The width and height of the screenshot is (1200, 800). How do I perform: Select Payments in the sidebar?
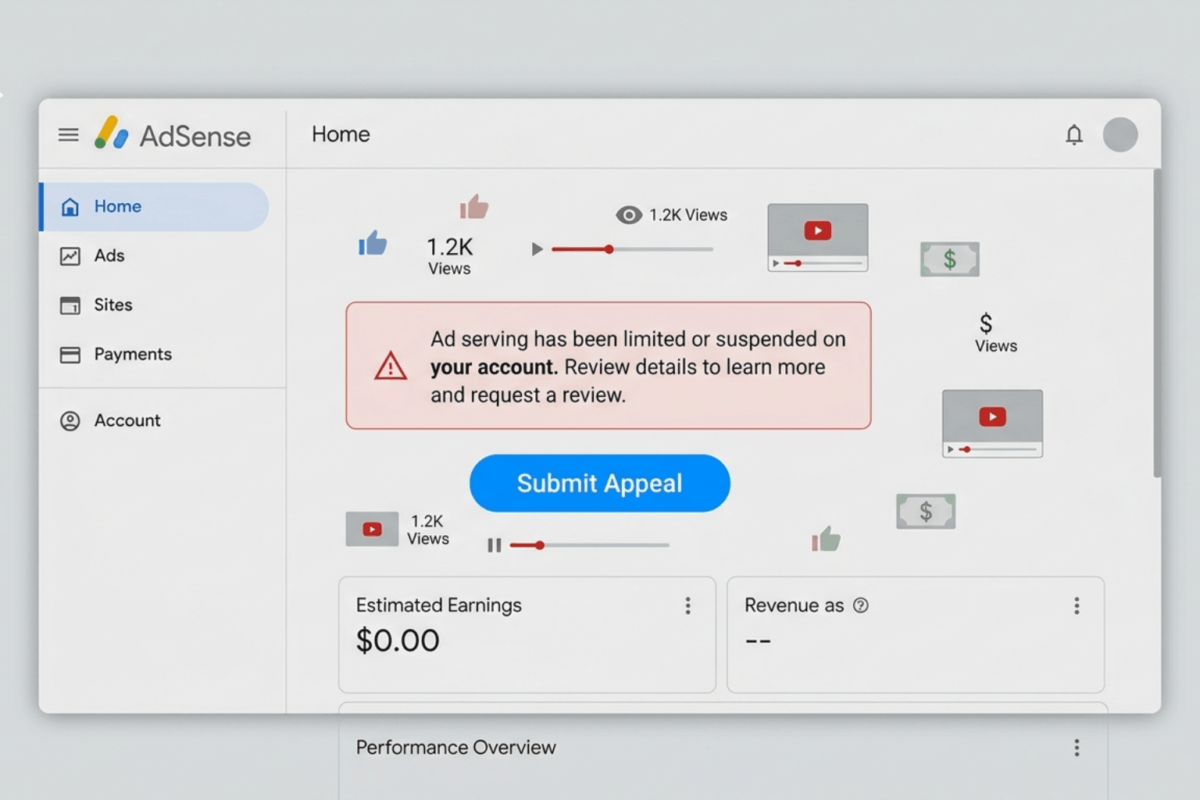(x=131, y=354)
